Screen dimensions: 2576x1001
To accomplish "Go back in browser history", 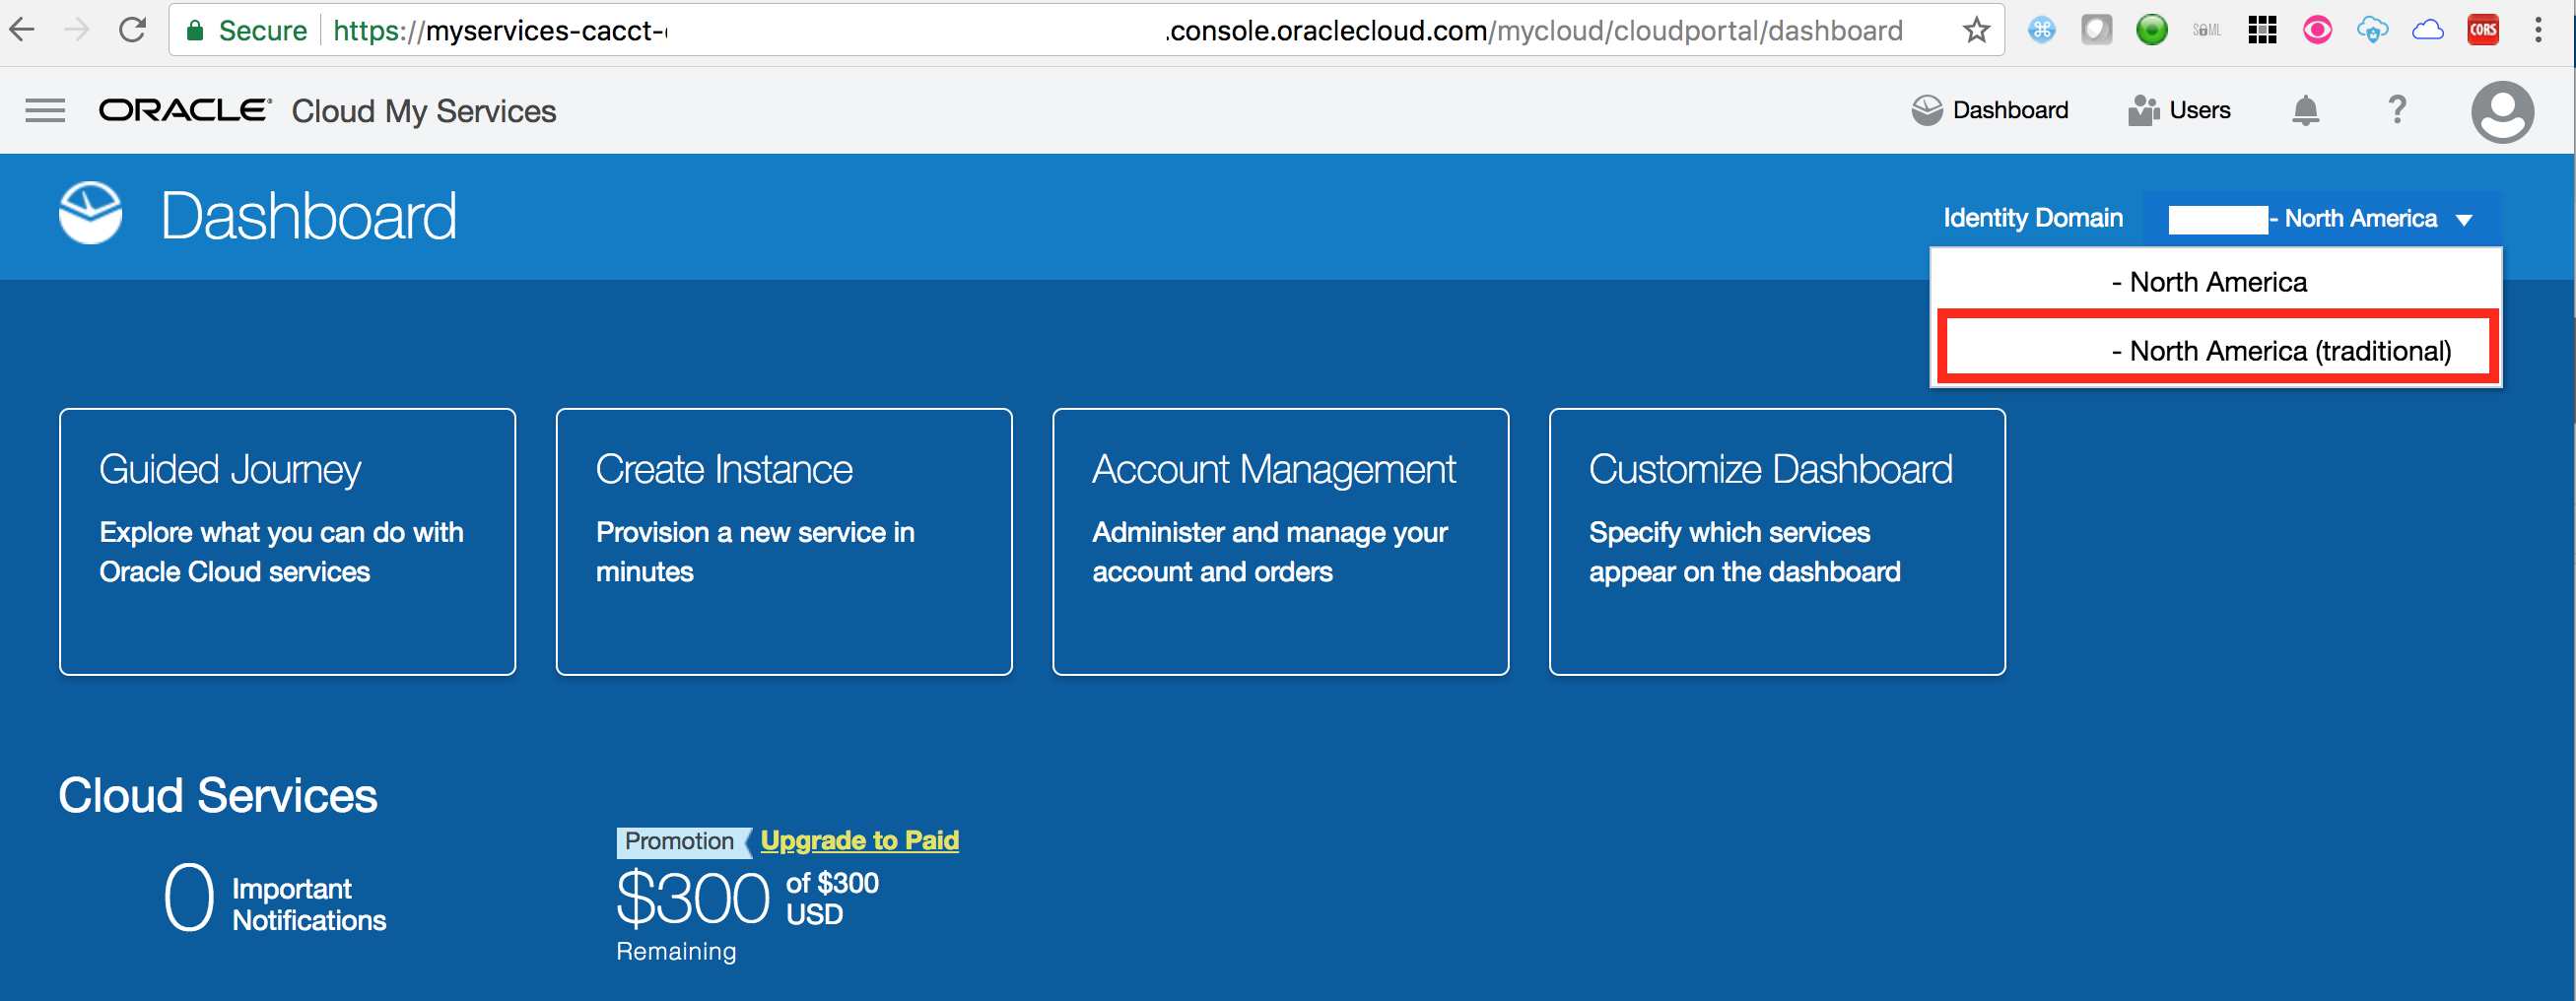I will tap(22, 30).
